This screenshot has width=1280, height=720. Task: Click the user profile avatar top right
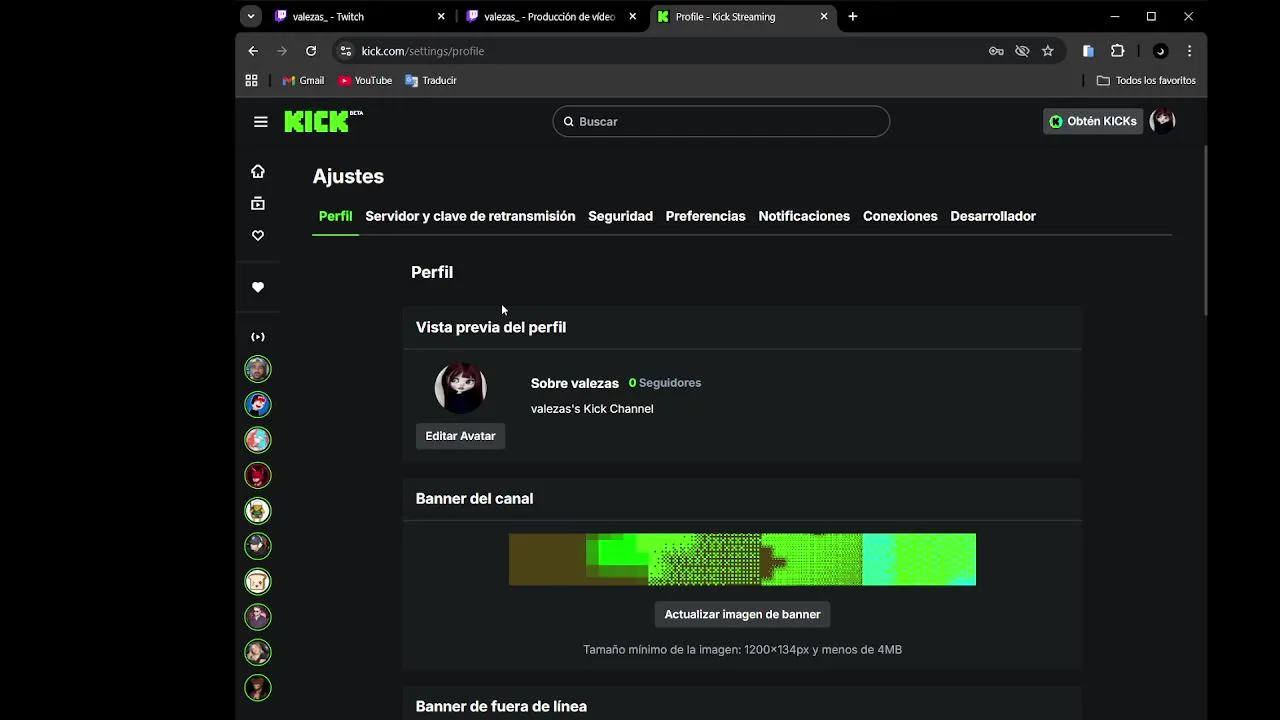[x=1162, y=121]
